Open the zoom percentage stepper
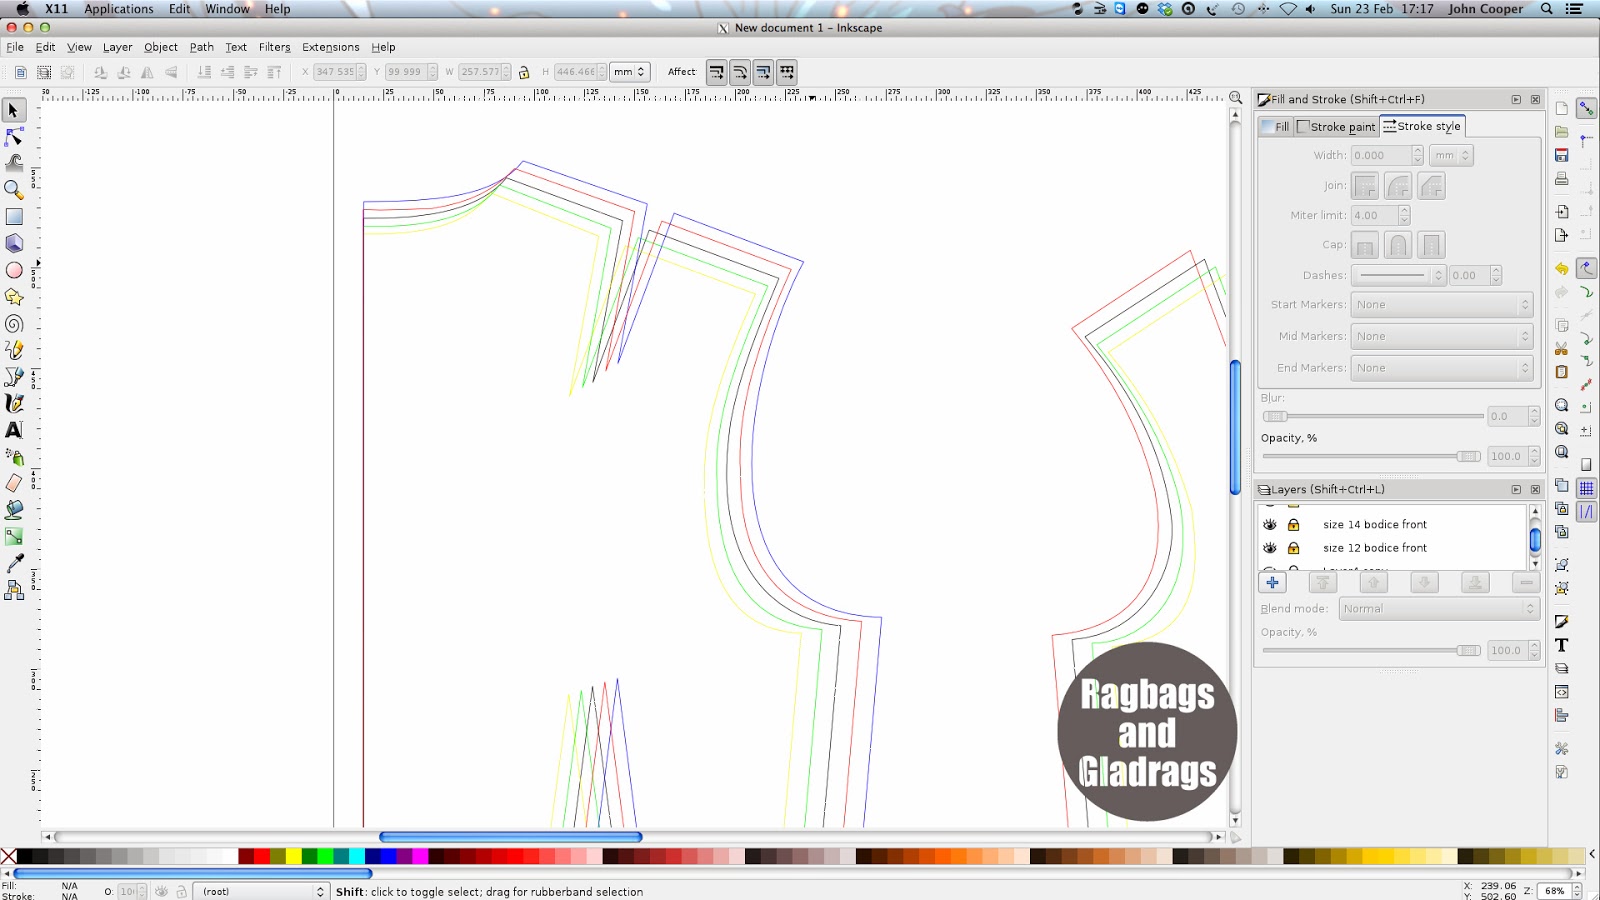Image resolution: width=1600 pixels, height=900 pixels. coord(1577,891)
